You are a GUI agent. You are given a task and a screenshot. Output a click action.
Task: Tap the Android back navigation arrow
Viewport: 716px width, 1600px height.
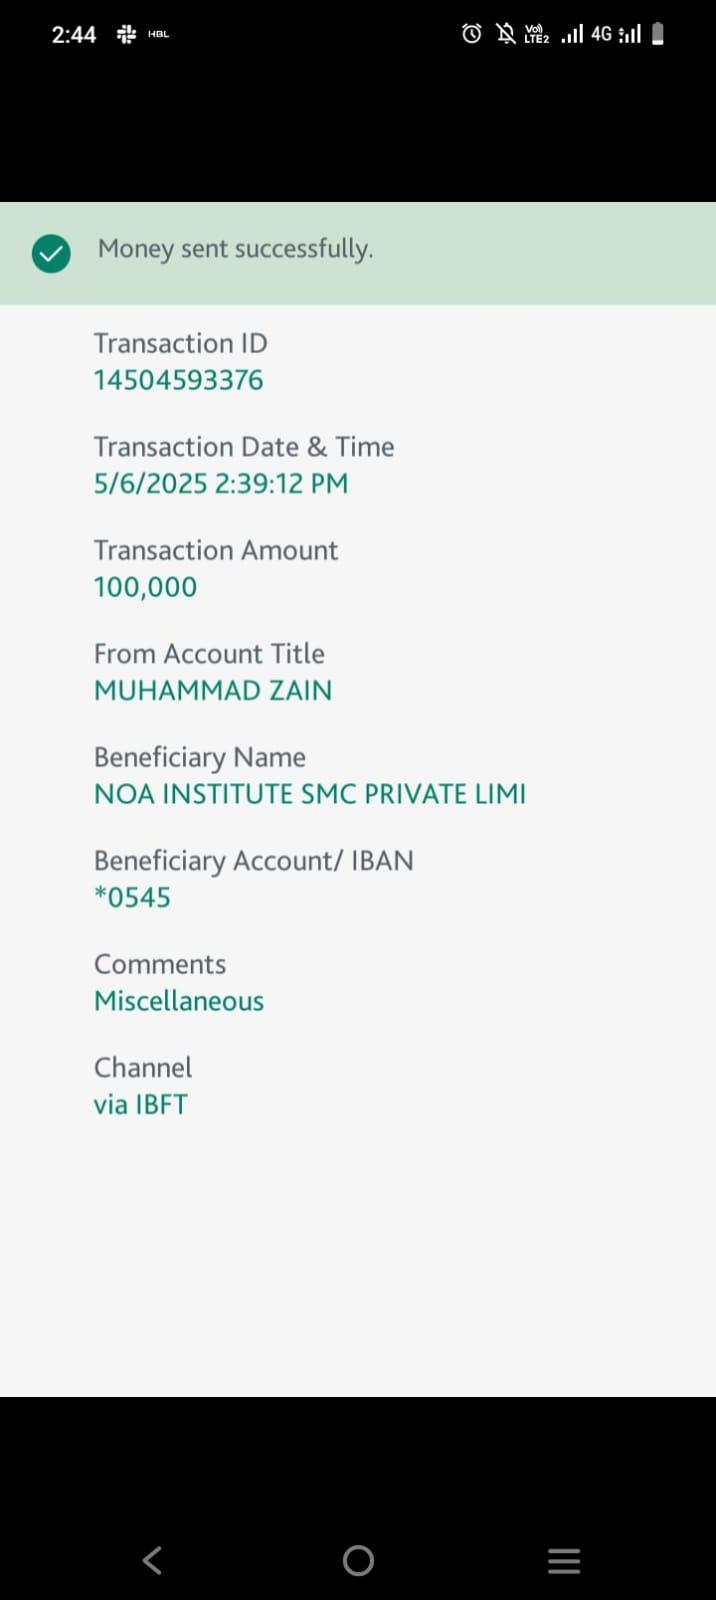(152, 1560)
